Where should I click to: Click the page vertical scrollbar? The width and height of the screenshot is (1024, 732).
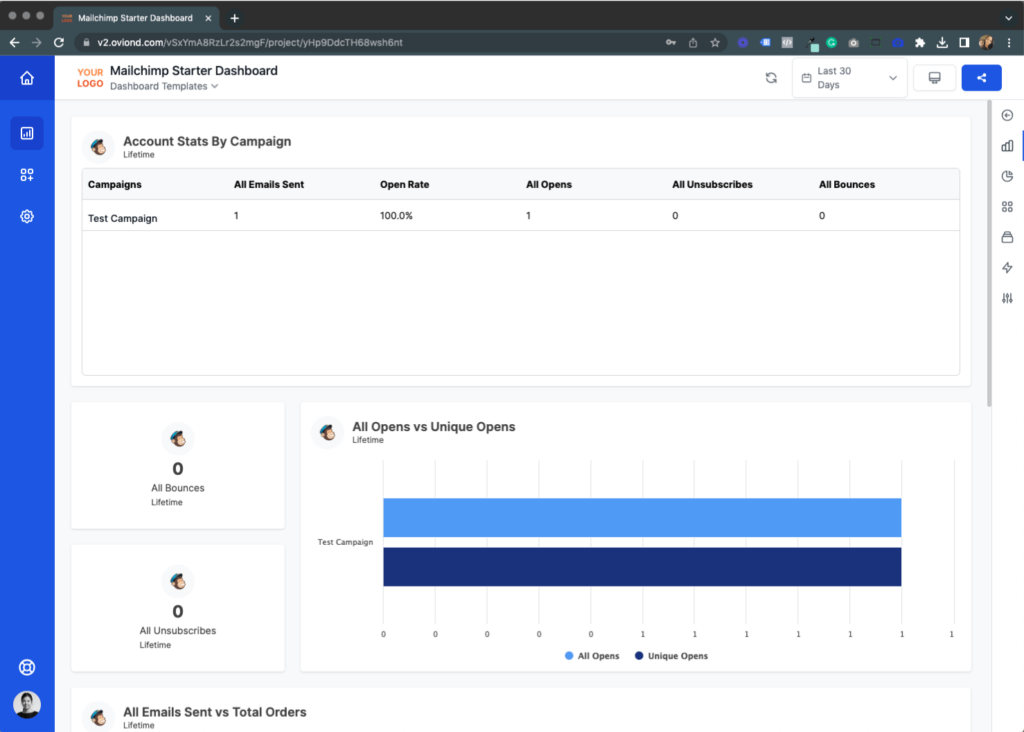coord(989,253)
